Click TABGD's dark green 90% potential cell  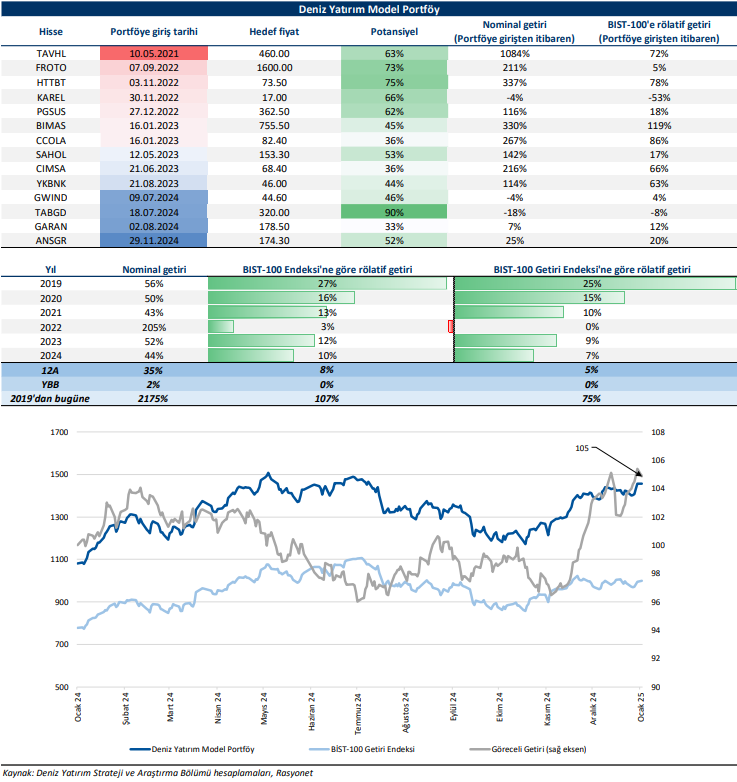point(394,212)
